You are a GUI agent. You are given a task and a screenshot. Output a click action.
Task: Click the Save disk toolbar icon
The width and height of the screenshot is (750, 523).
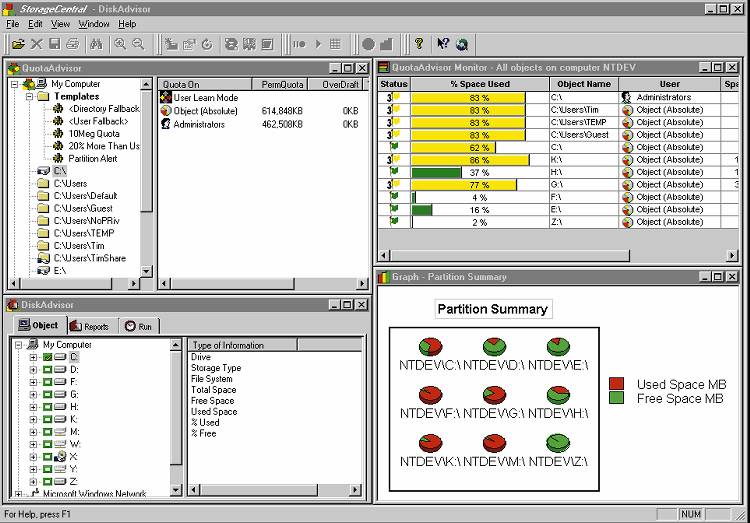click(x=55, y=44)
